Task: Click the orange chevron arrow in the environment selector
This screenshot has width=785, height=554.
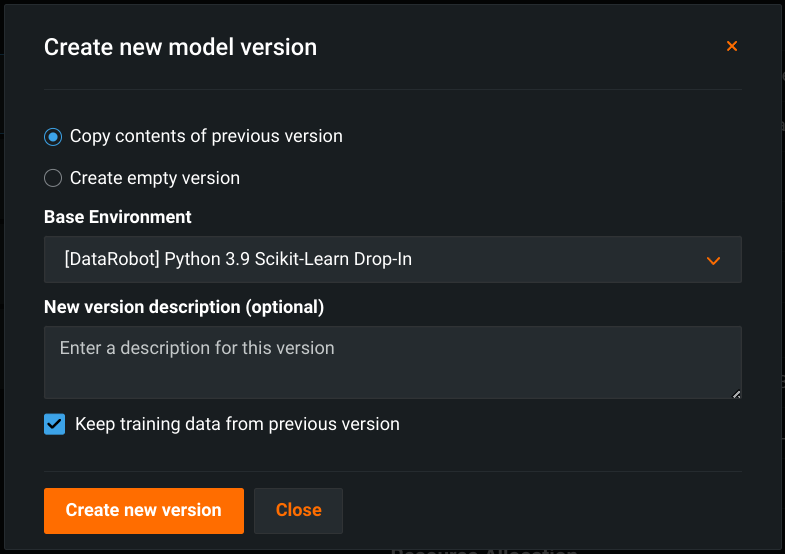Action: 714,260
